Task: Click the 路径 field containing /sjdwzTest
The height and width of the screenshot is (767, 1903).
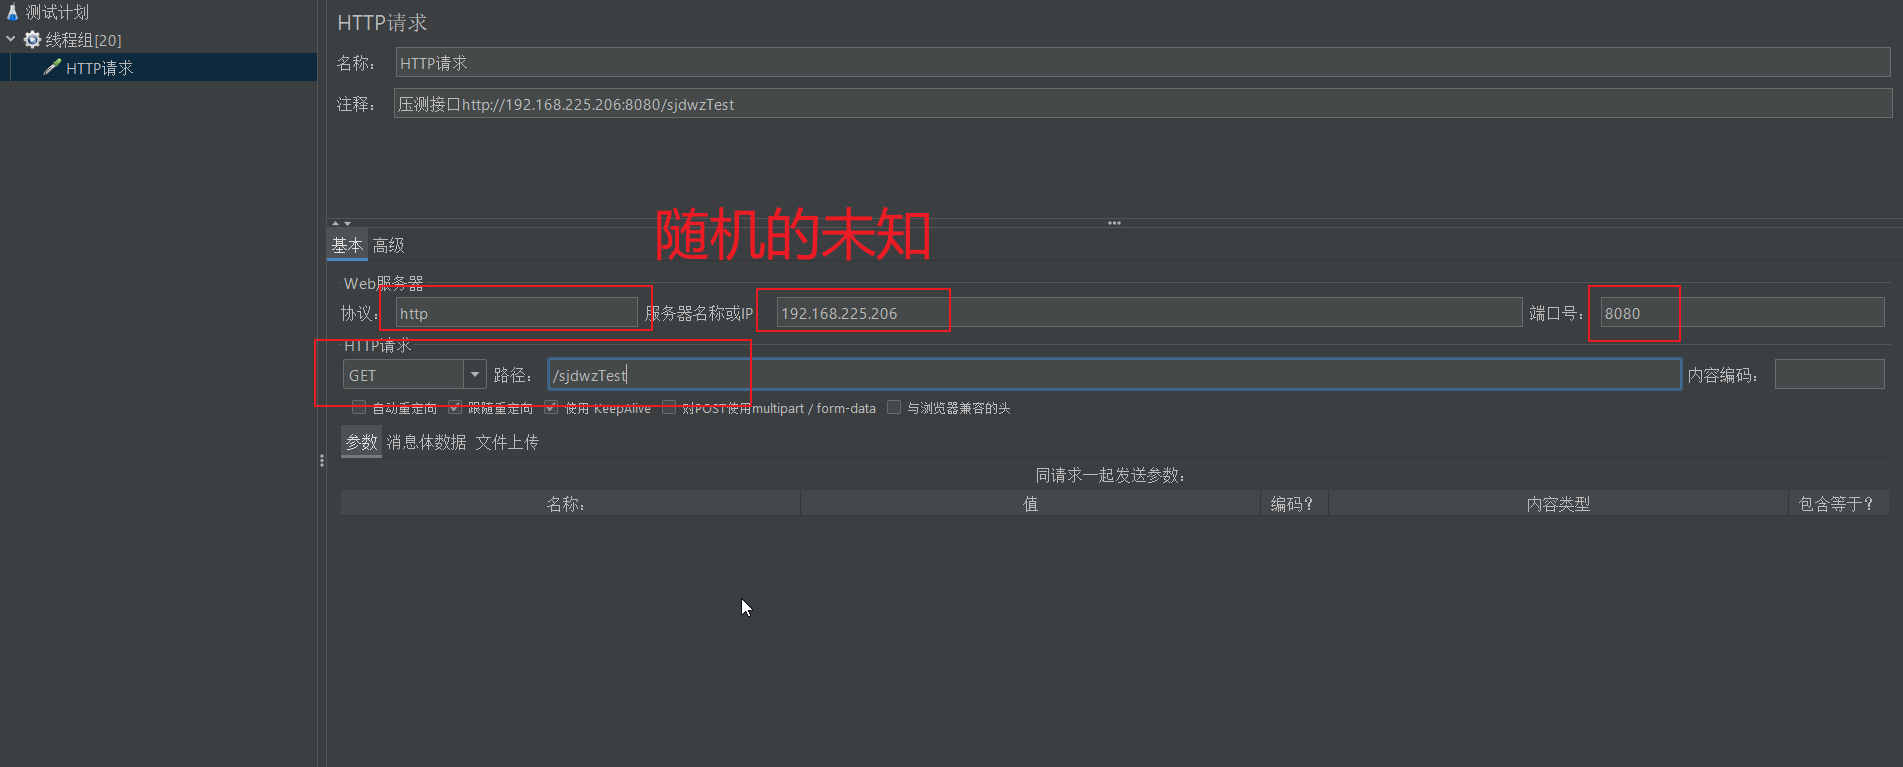Action: point(1114,375)
